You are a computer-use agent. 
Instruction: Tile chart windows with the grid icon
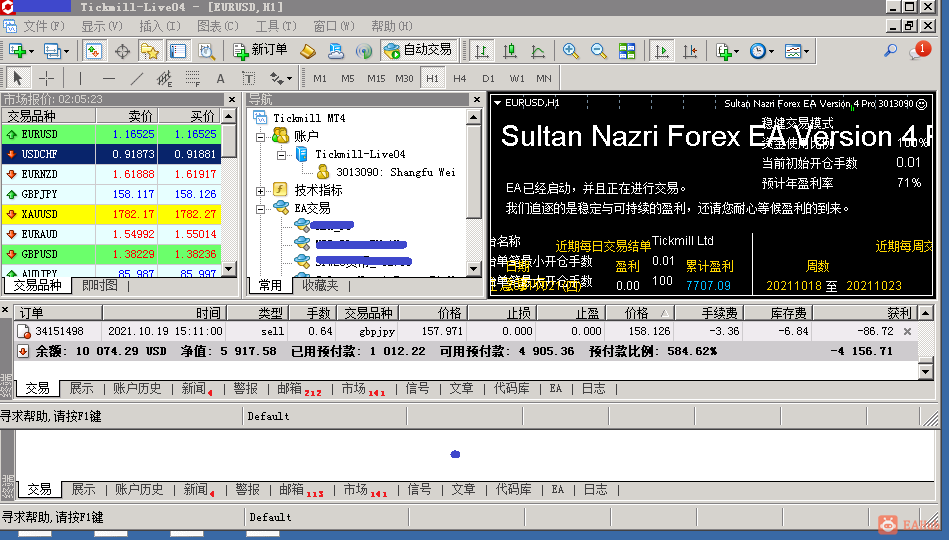(x=627, y=51)
